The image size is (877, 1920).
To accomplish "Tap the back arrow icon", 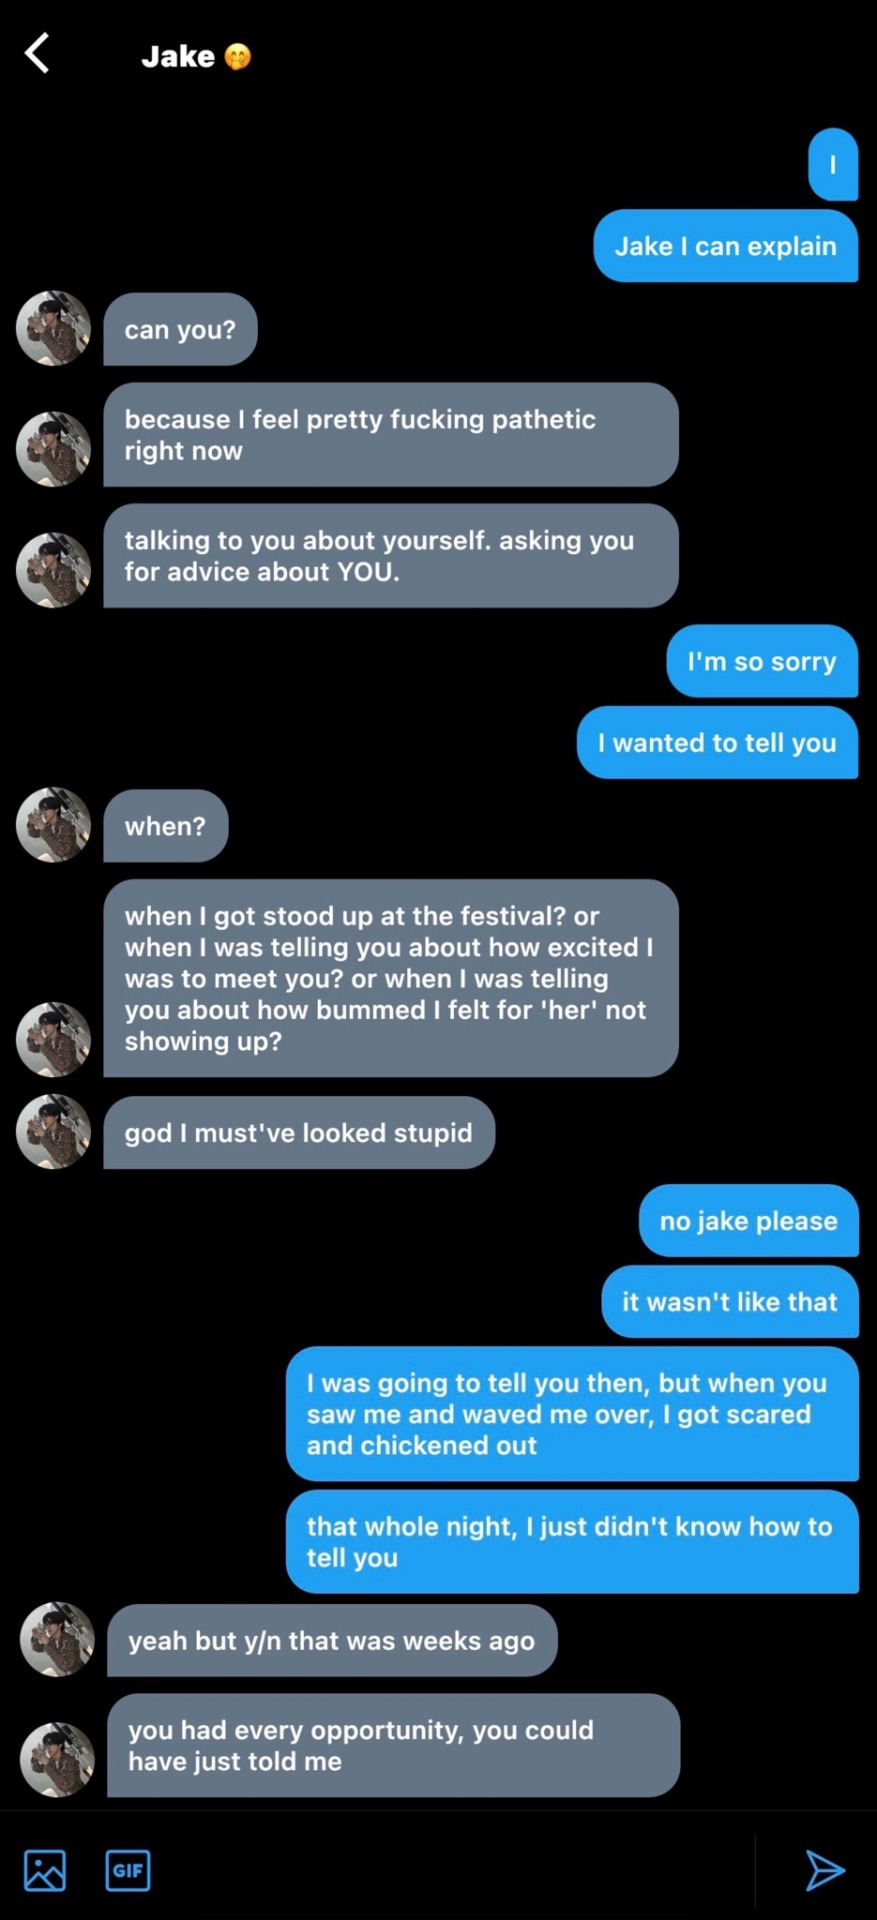I will click(x=38, y=54).
